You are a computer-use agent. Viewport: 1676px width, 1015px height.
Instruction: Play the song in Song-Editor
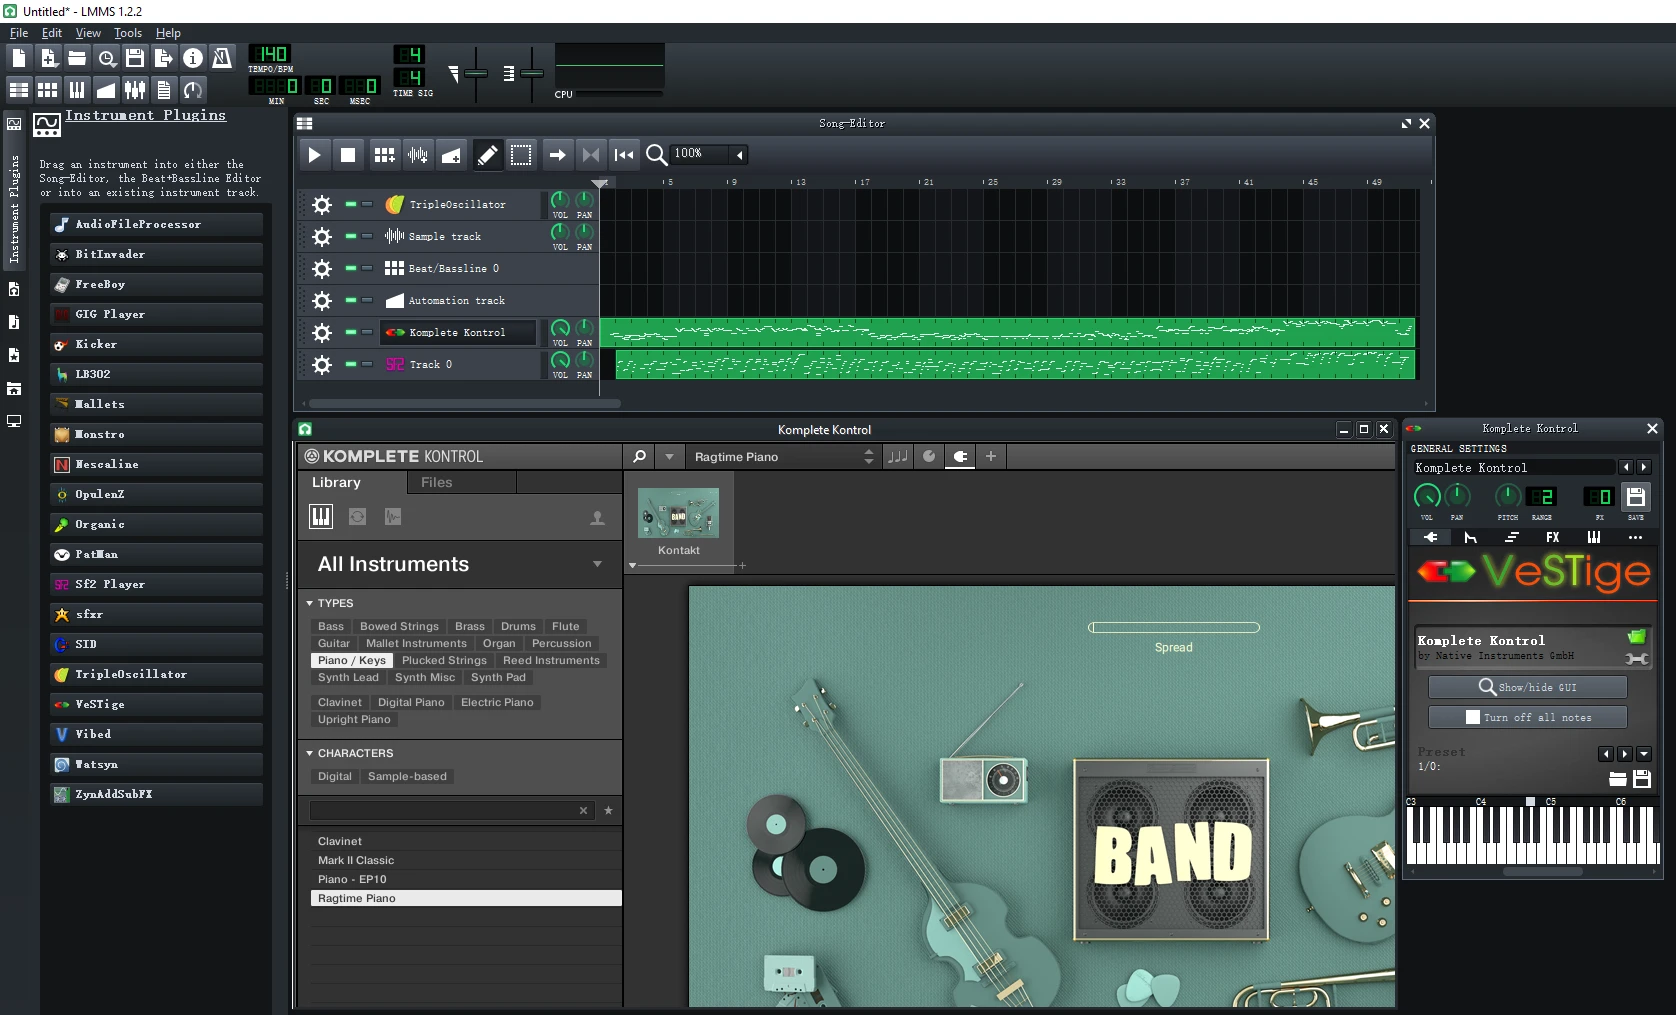(314, 155)
